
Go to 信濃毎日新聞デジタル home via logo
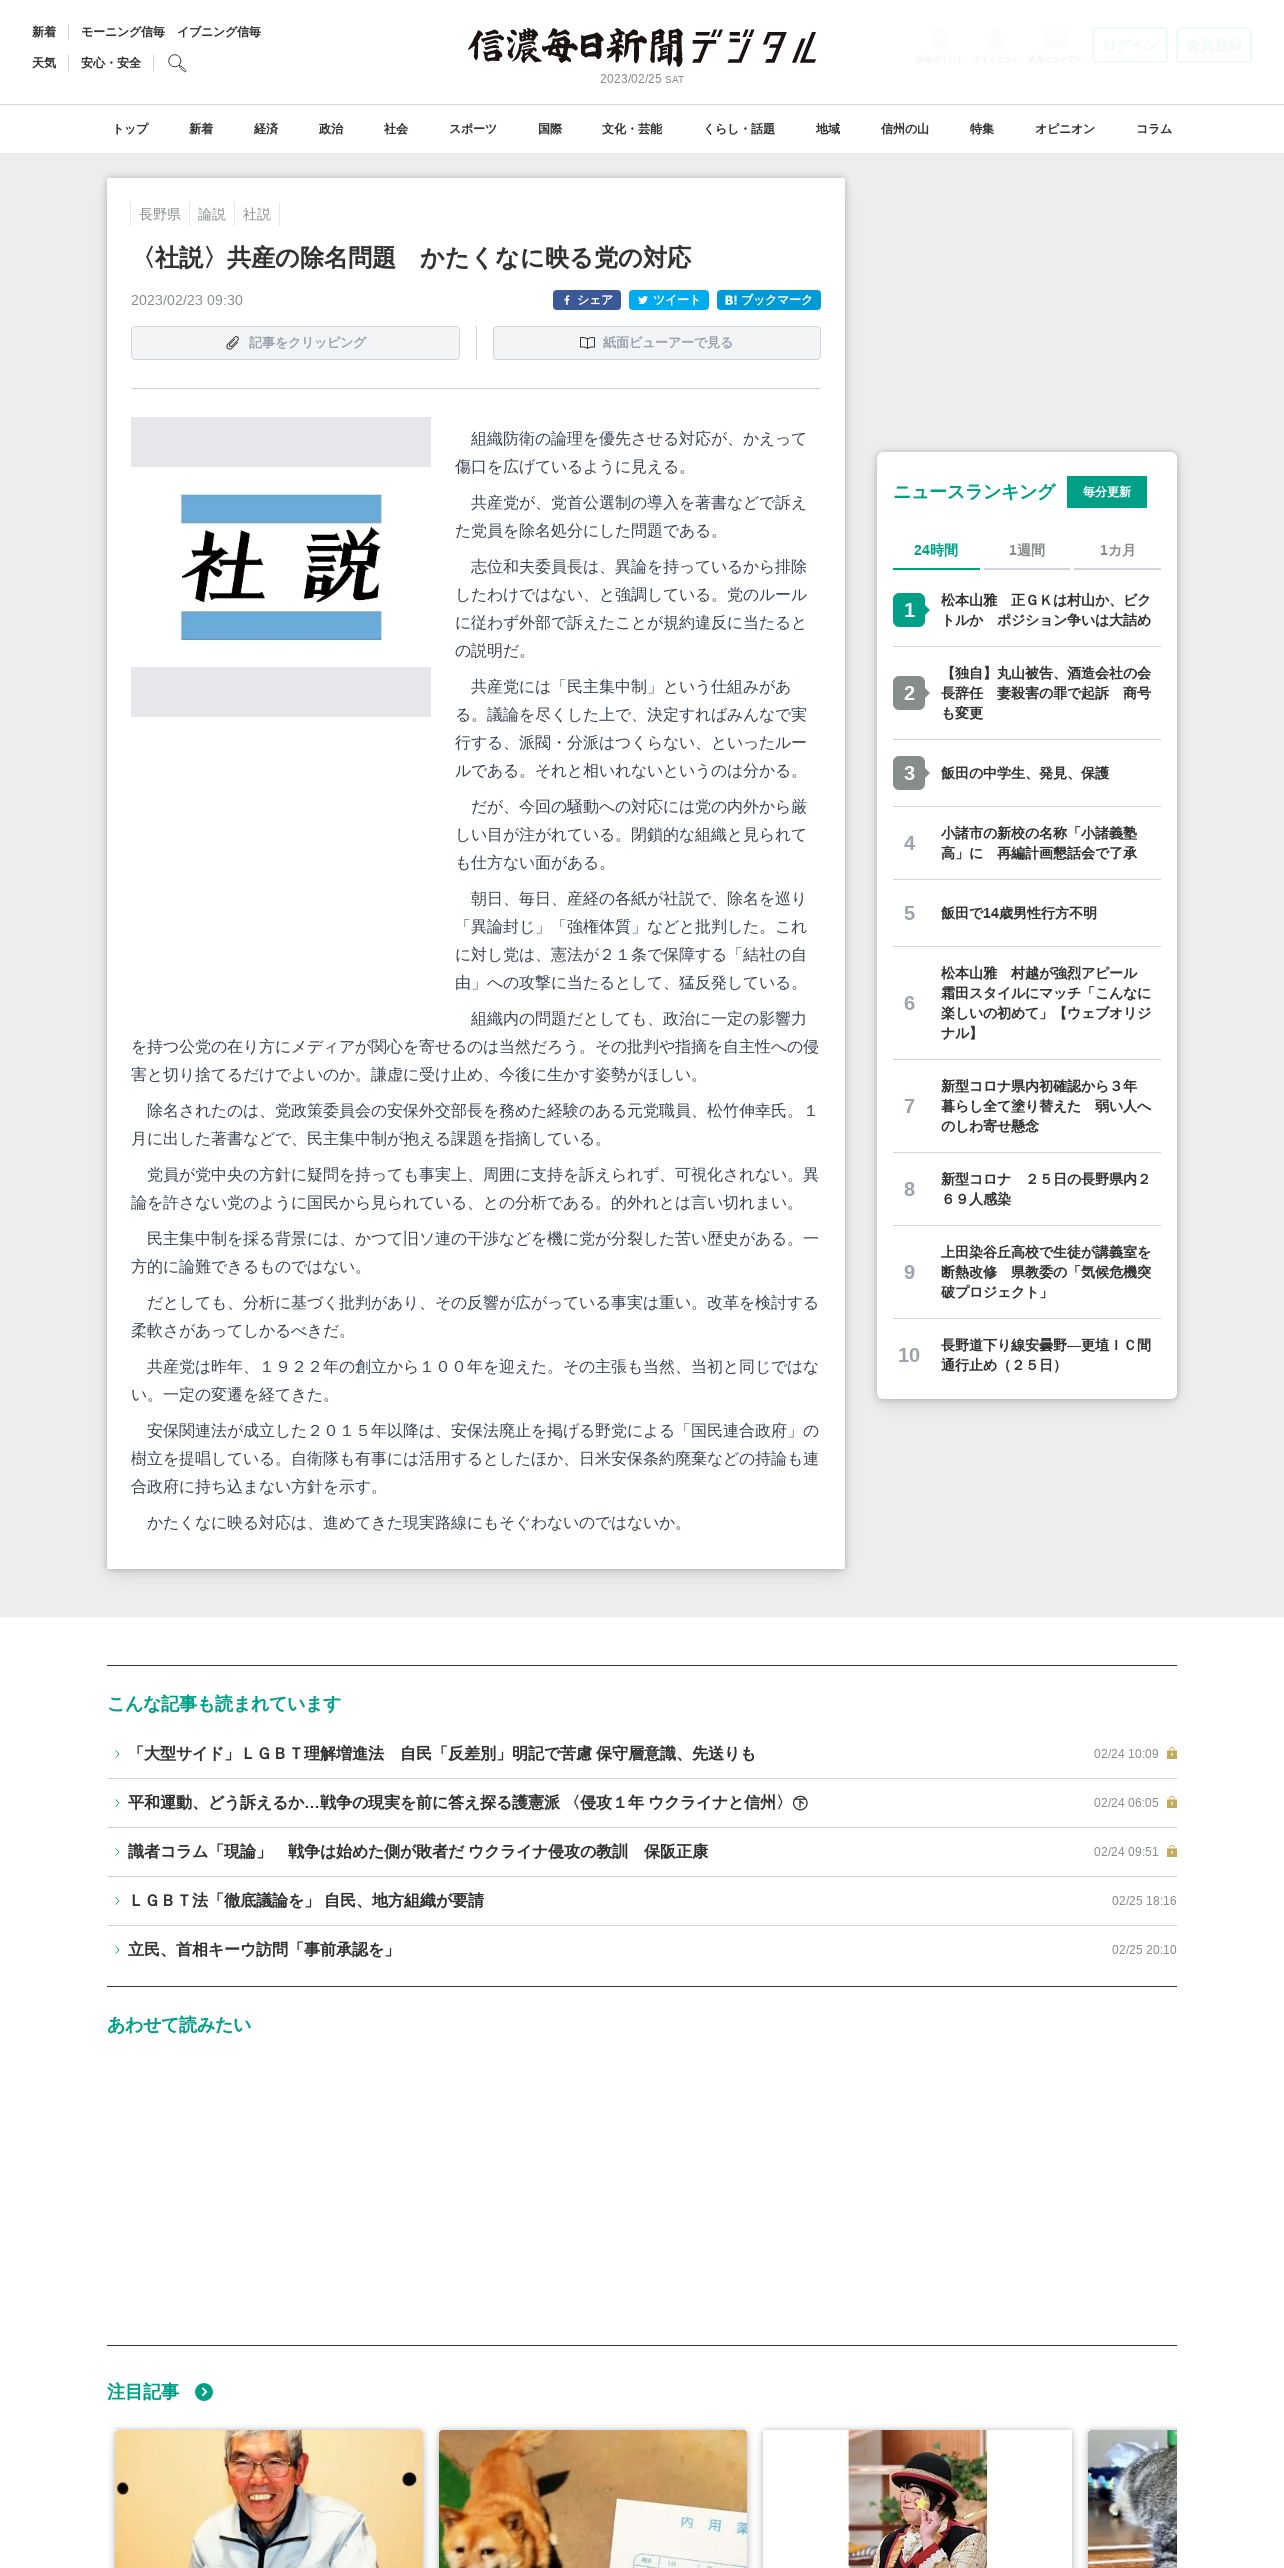tap(642, 47)
